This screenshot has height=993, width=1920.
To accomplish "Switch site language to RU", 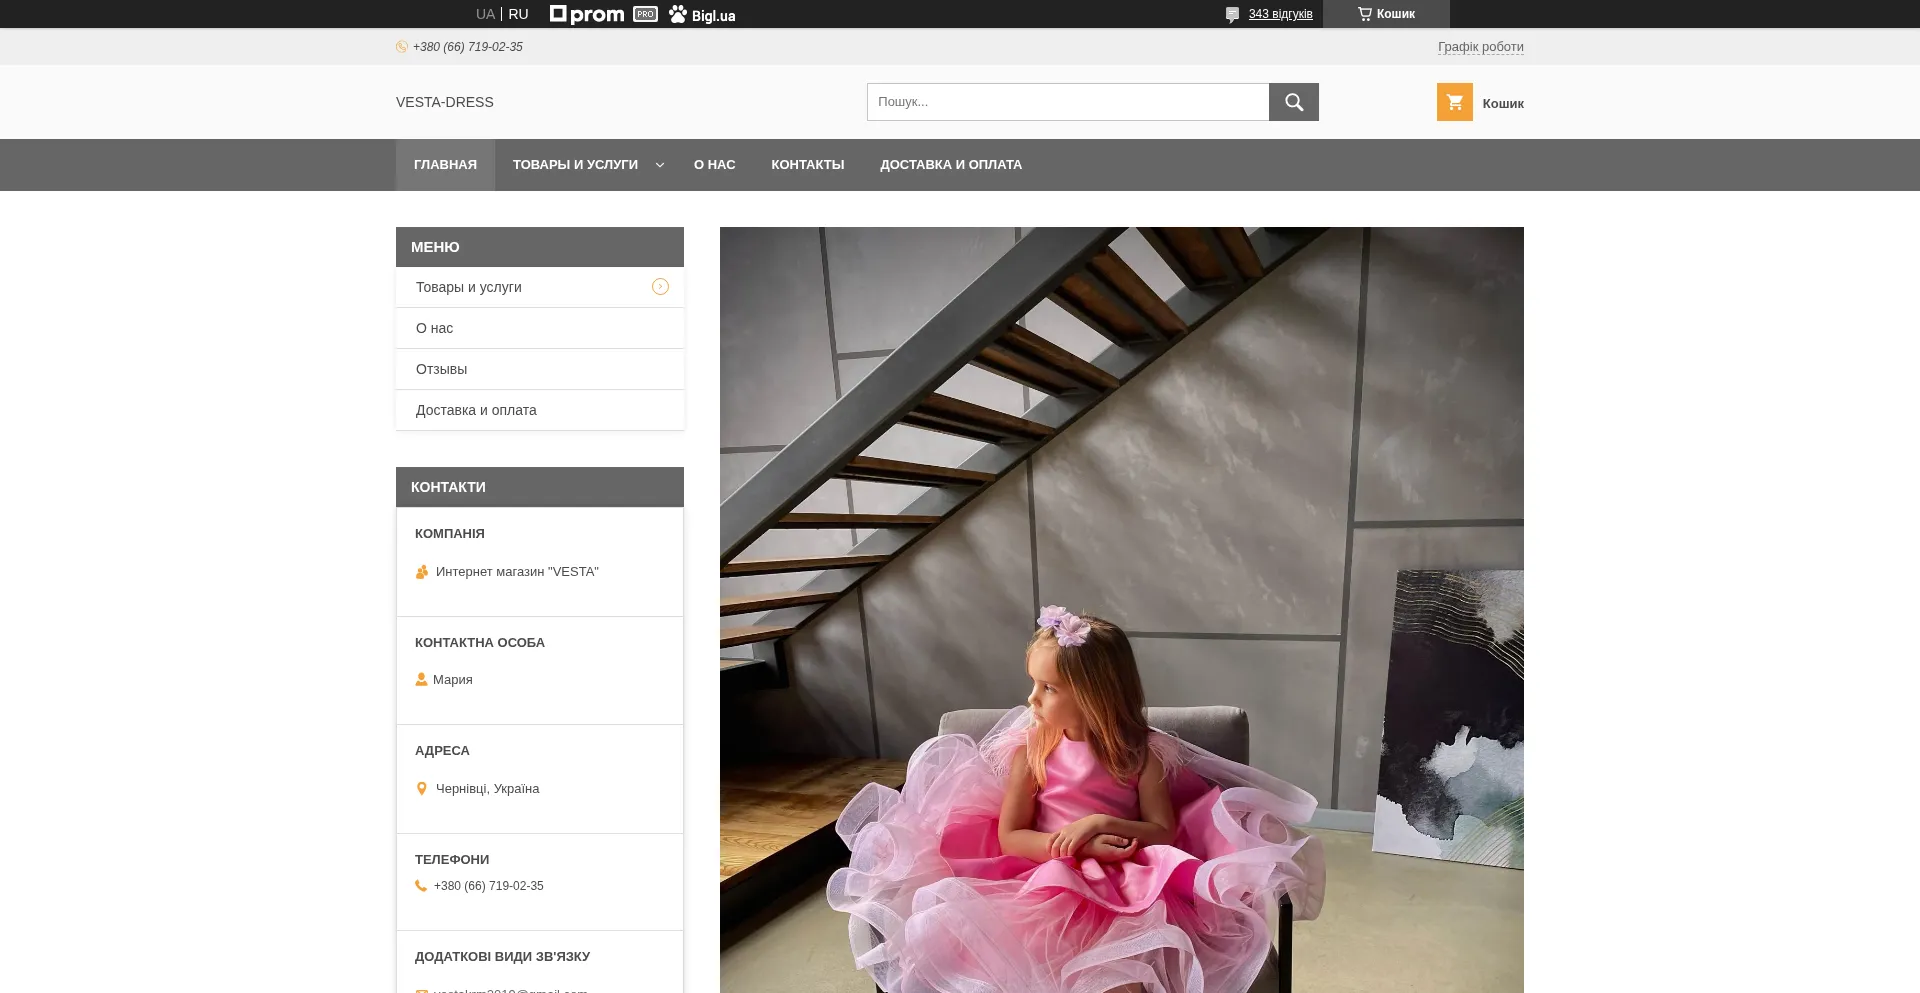I will tap(518, 14).
